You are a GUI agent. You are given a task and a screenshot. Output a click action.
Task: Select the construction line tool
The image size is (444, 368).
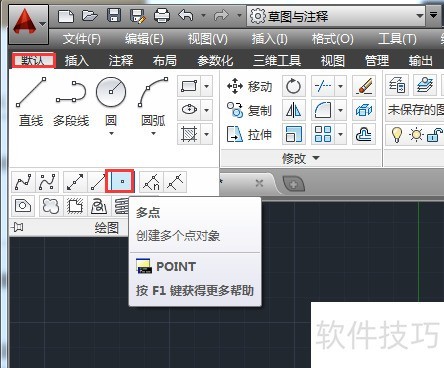click(75, 182)
